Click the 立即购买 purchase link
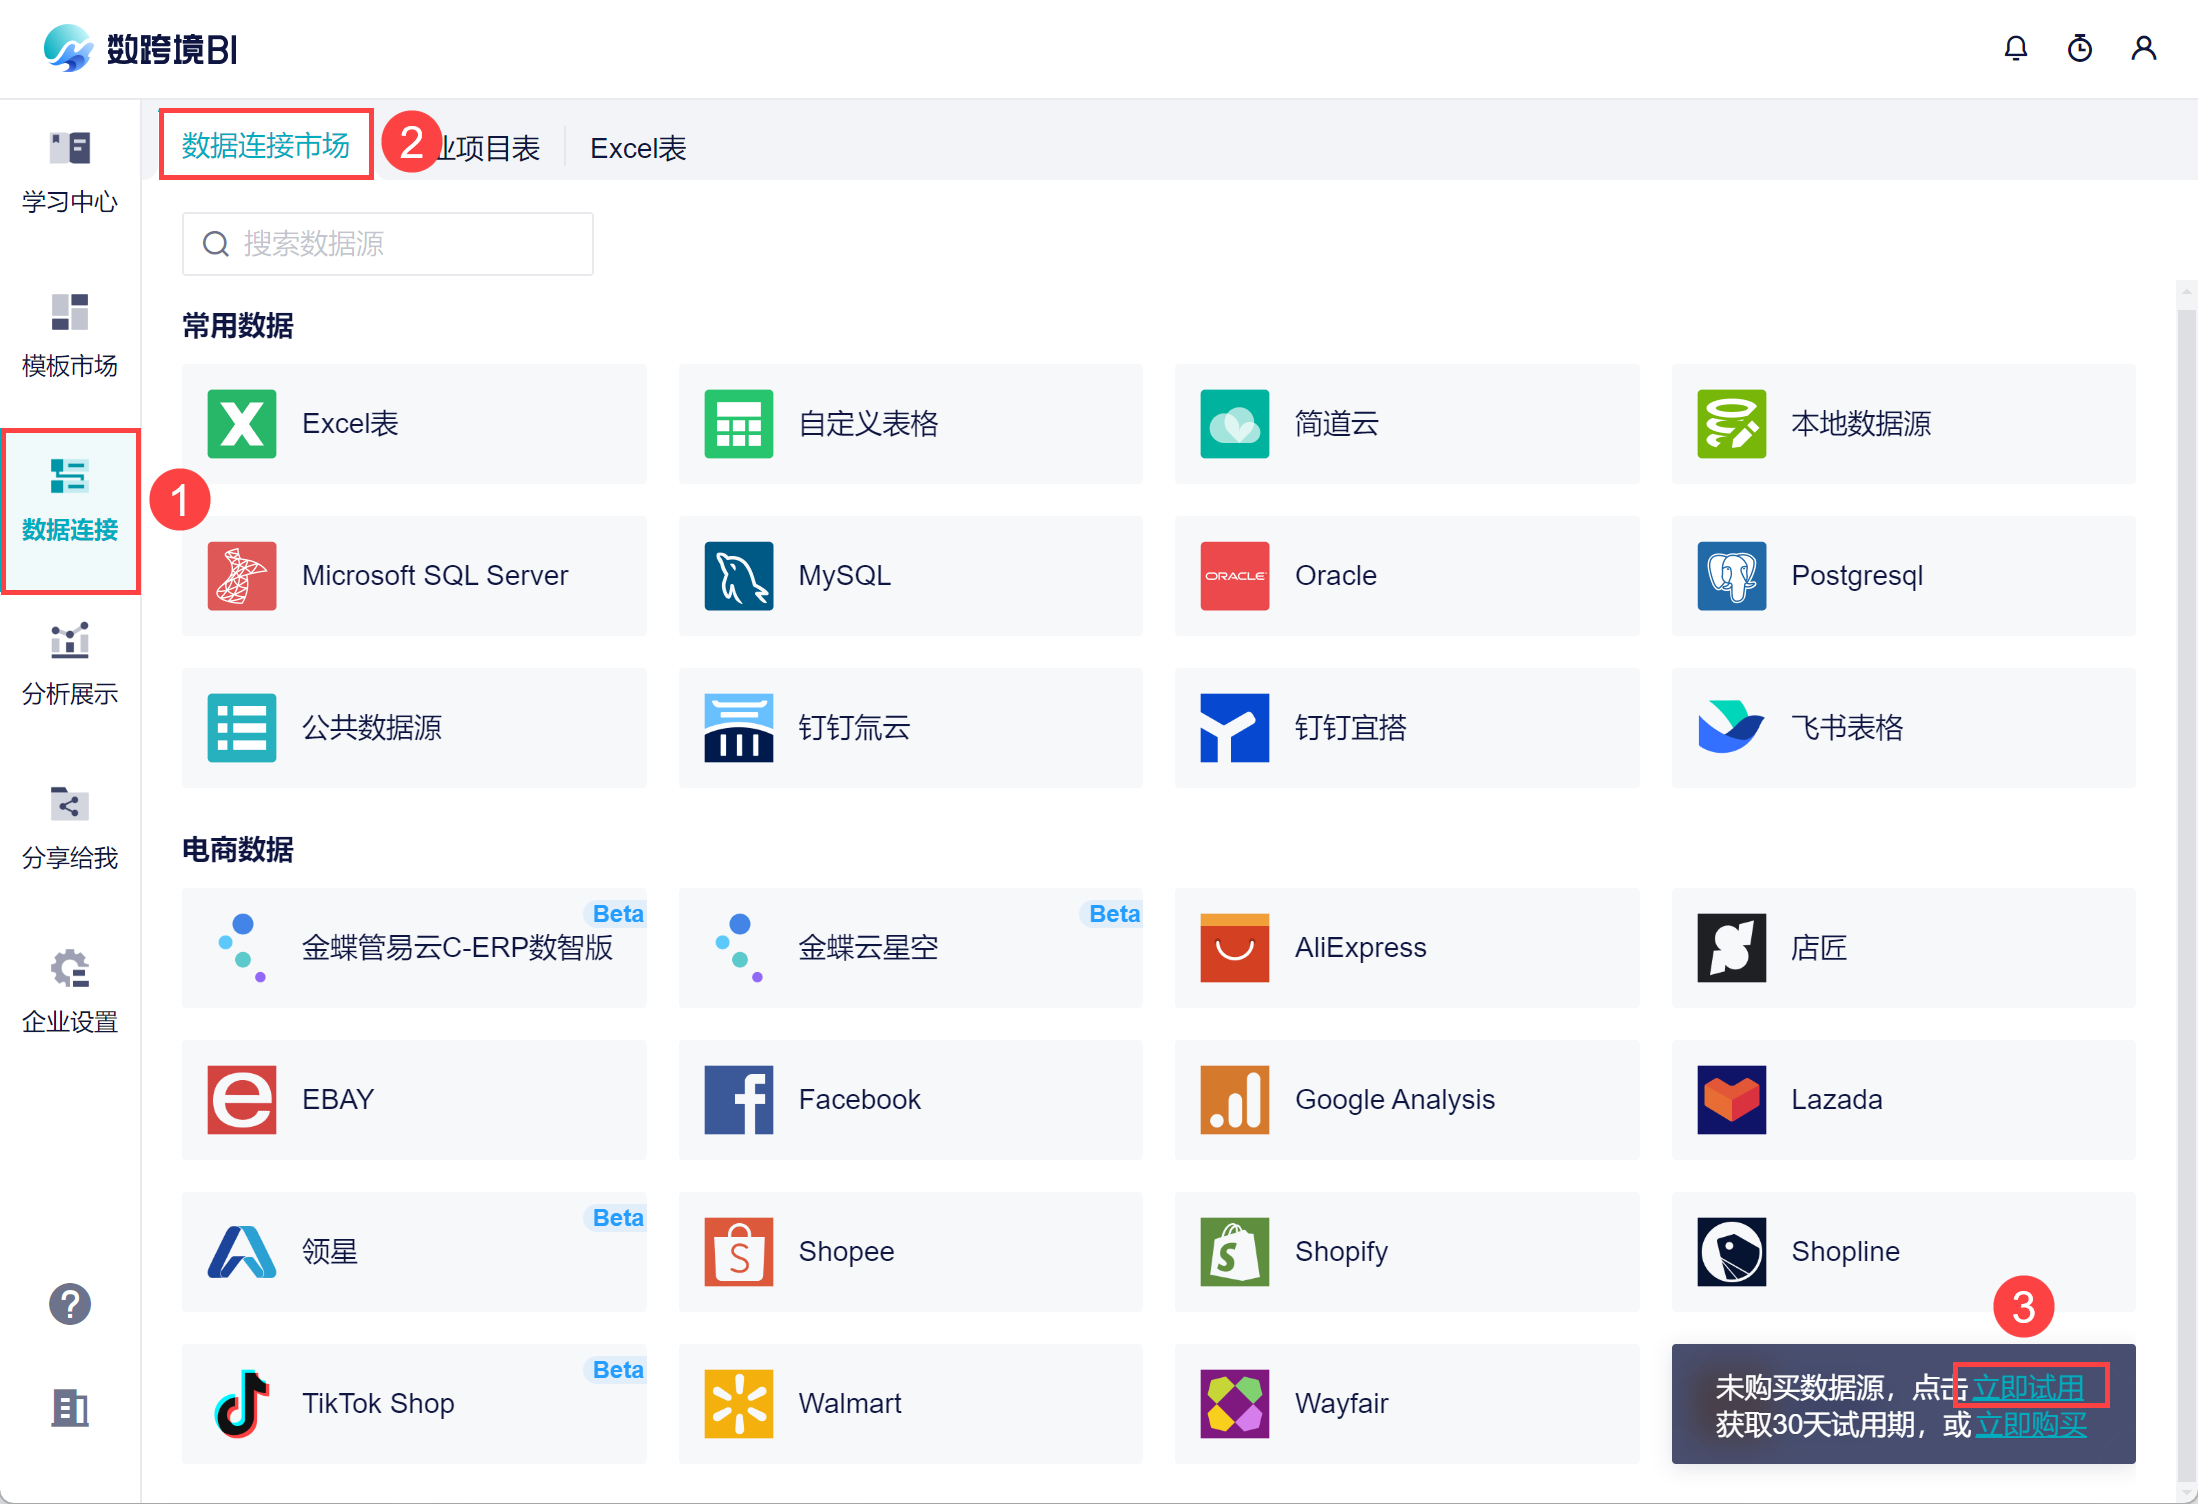This screenshot has width=2198, height=1504. tap(2032, 1425)
